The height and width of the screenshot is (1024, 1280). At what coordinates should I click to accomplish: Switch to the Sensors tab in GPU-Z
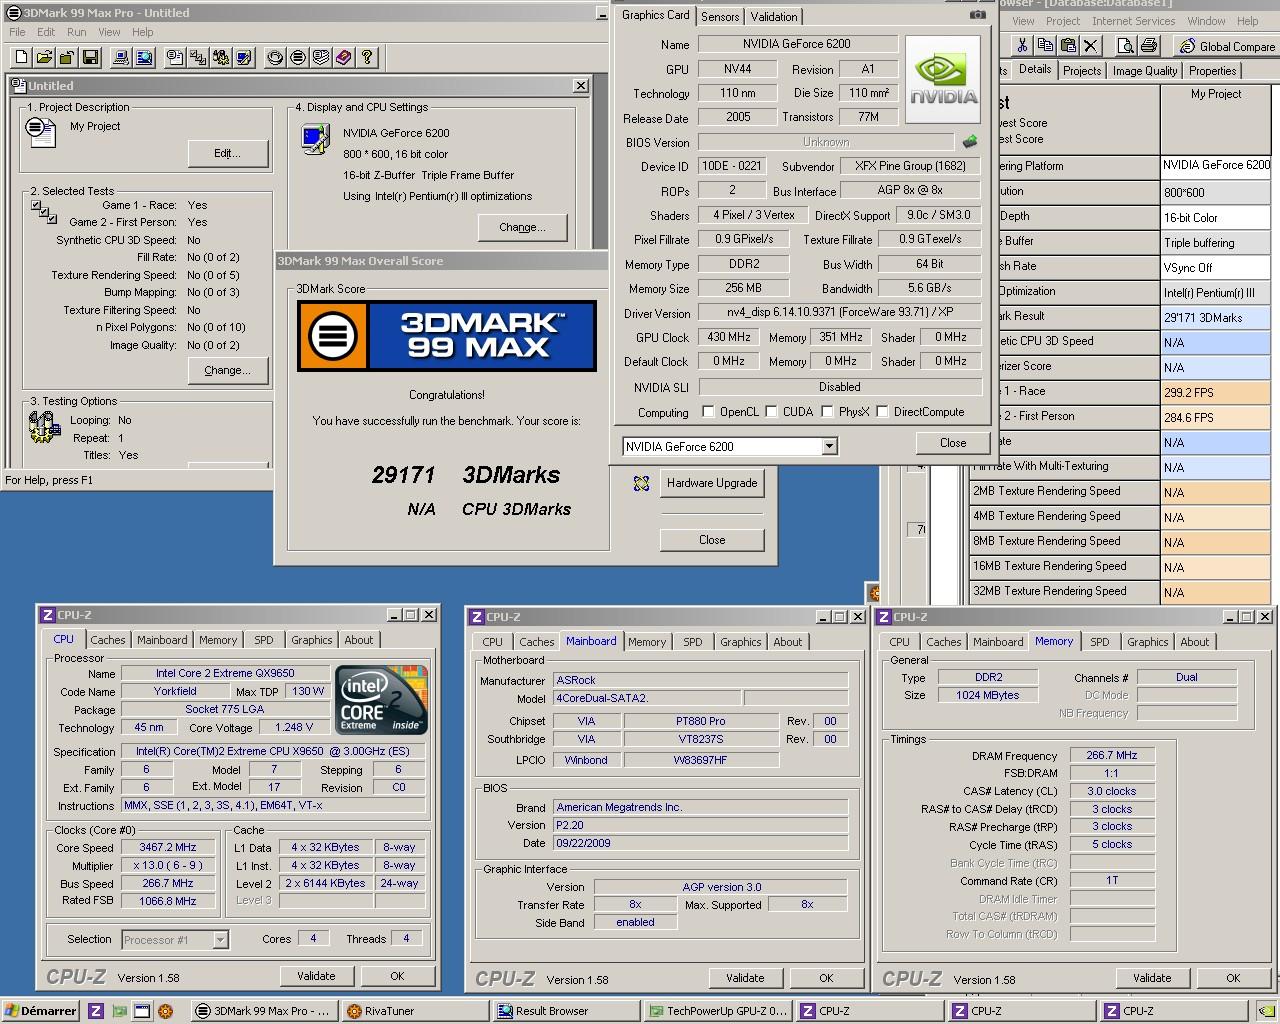pyautogui.click(x=720, y=17)
